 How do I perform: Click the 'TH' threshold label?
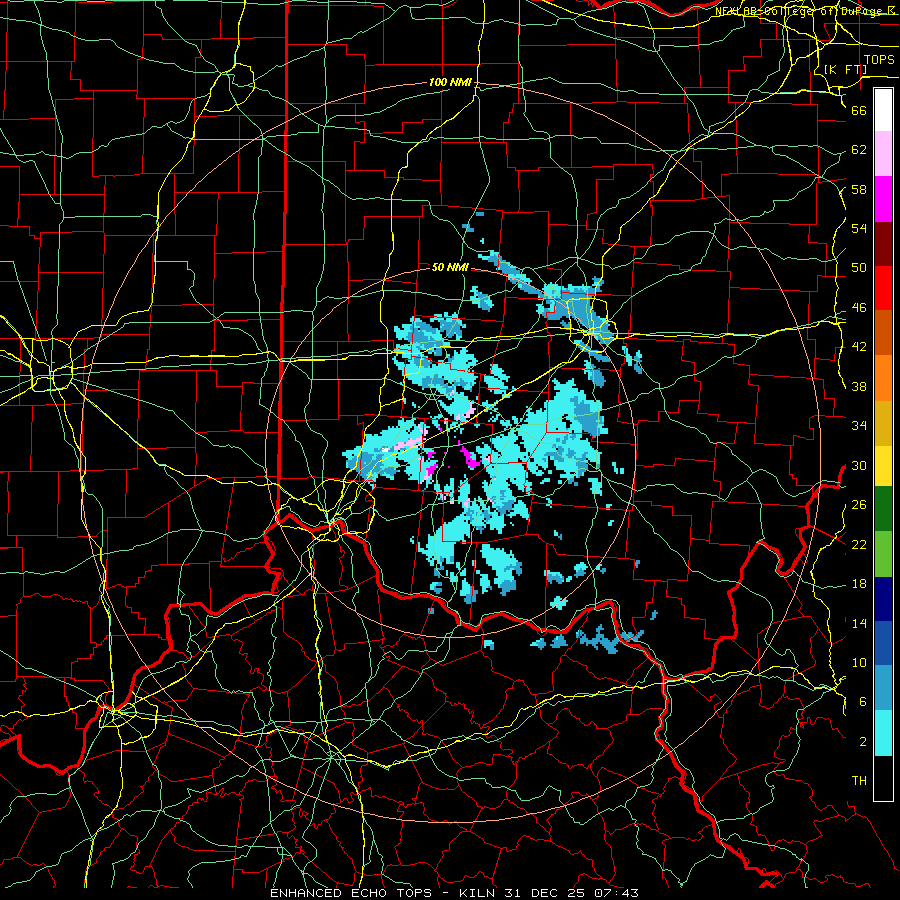point(859,781)
